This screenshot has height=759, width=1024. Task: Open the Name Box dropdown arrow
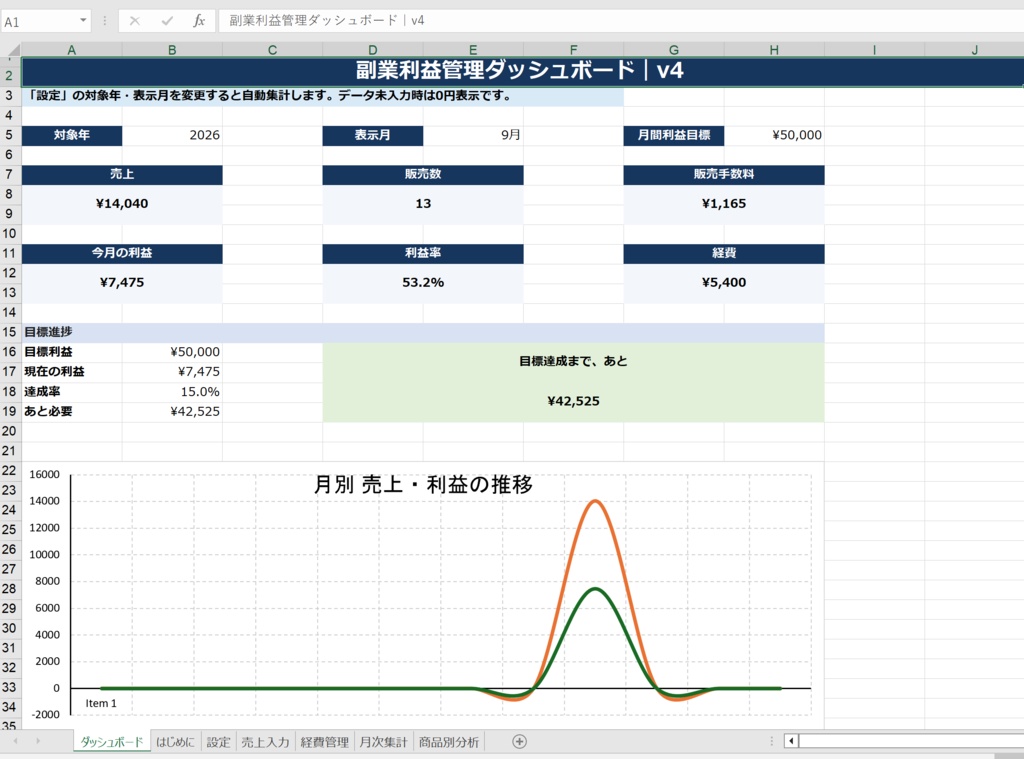(x=83, y=21)
